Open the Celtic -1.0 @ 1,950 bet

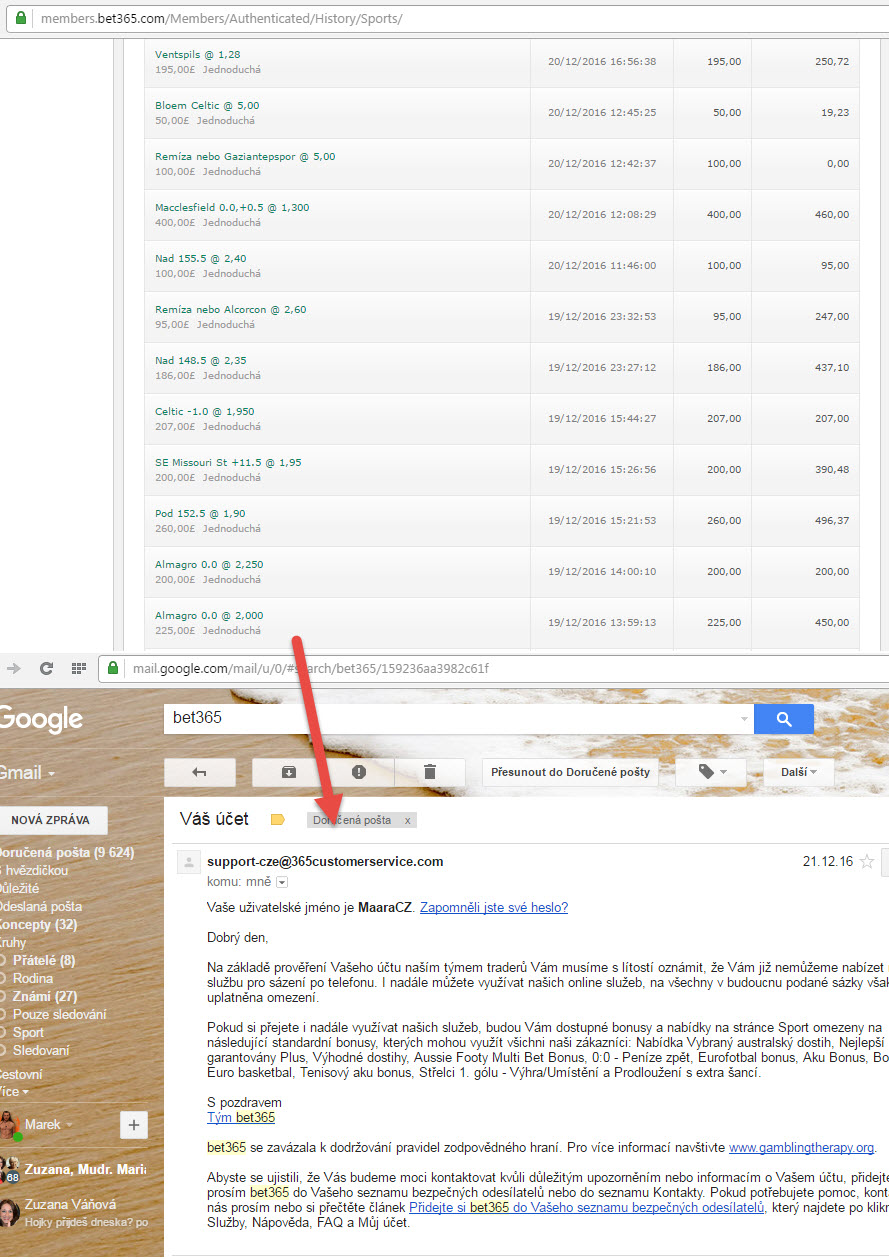click(x=204, y=411)
